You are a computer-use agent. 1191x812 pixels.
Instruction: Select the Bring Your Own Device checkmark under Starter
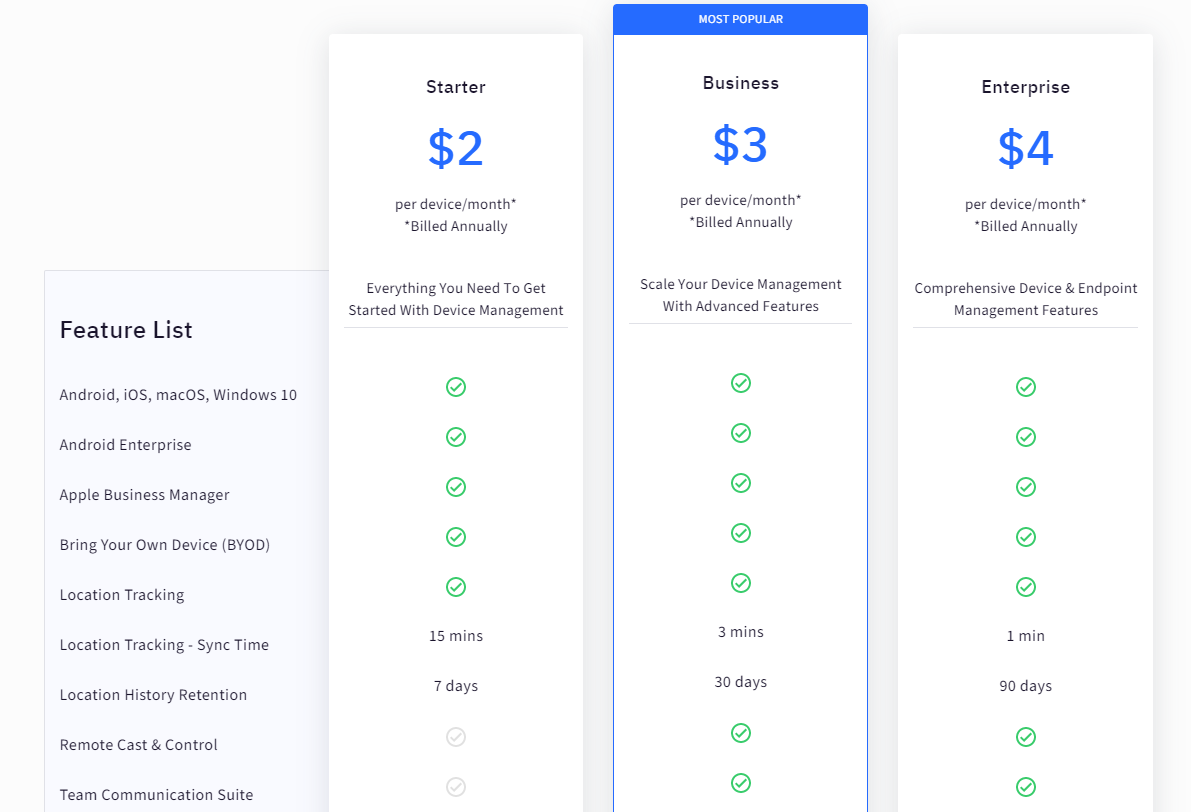[x=456, y=537]
